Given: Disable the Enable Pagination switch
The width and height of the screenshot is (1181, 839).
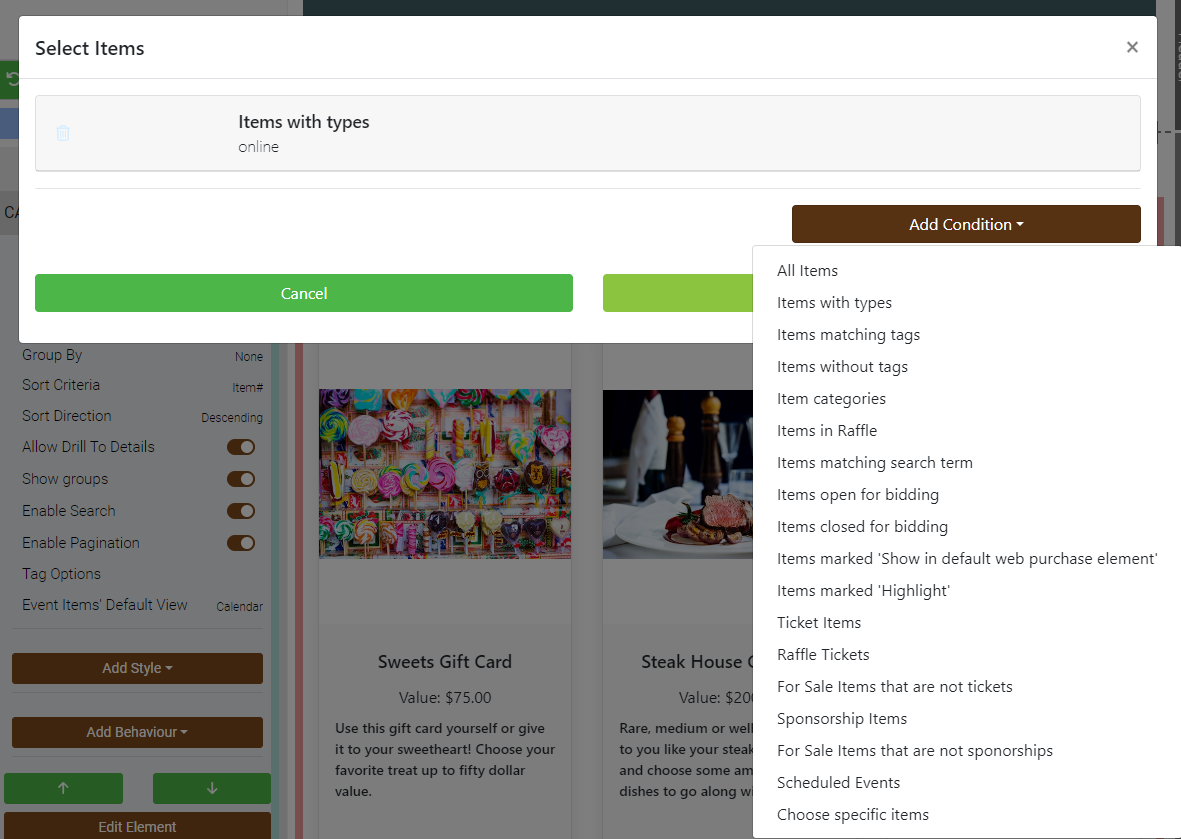Looking at the screenshot, I should [241, 543].
